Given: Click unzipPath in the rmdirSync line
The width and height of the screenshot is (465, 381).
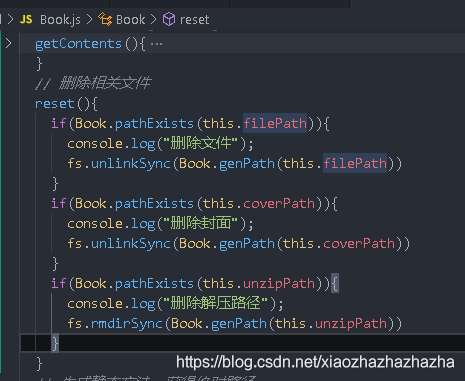Looking at the screenshot, I should point(351,323).
